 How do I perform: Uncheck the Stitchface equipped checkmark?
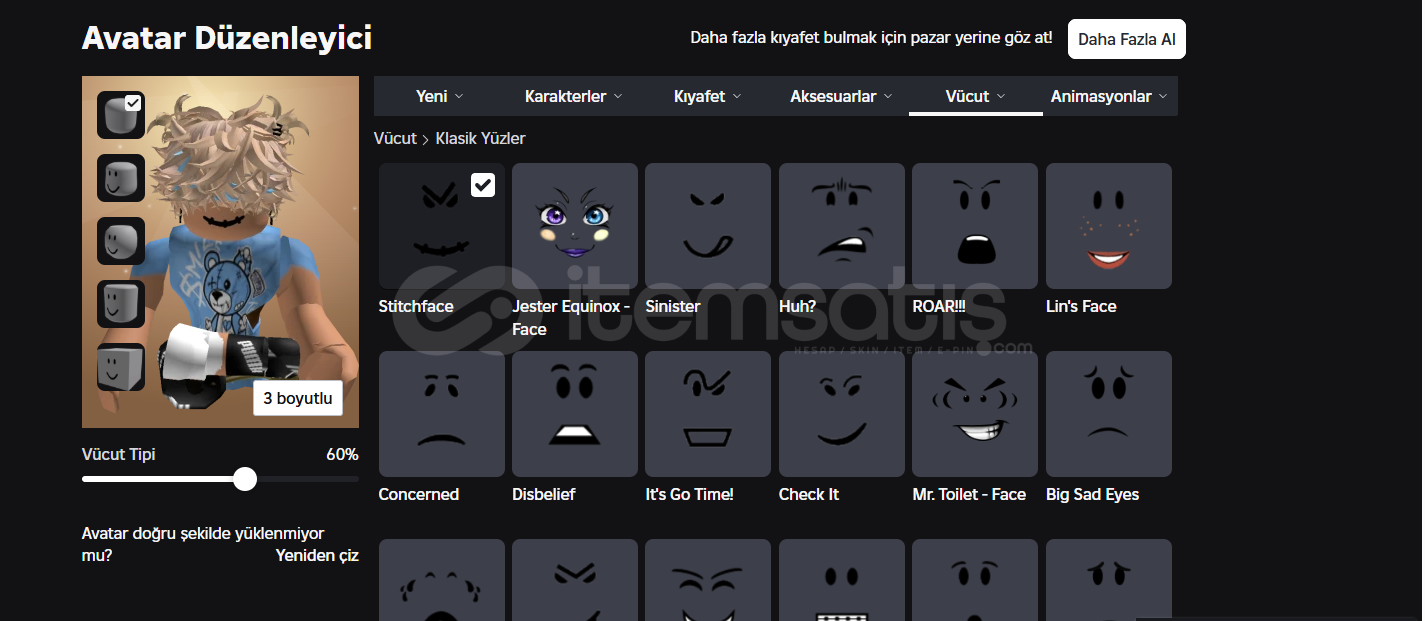pyautogui.click(x=482, y=185)
